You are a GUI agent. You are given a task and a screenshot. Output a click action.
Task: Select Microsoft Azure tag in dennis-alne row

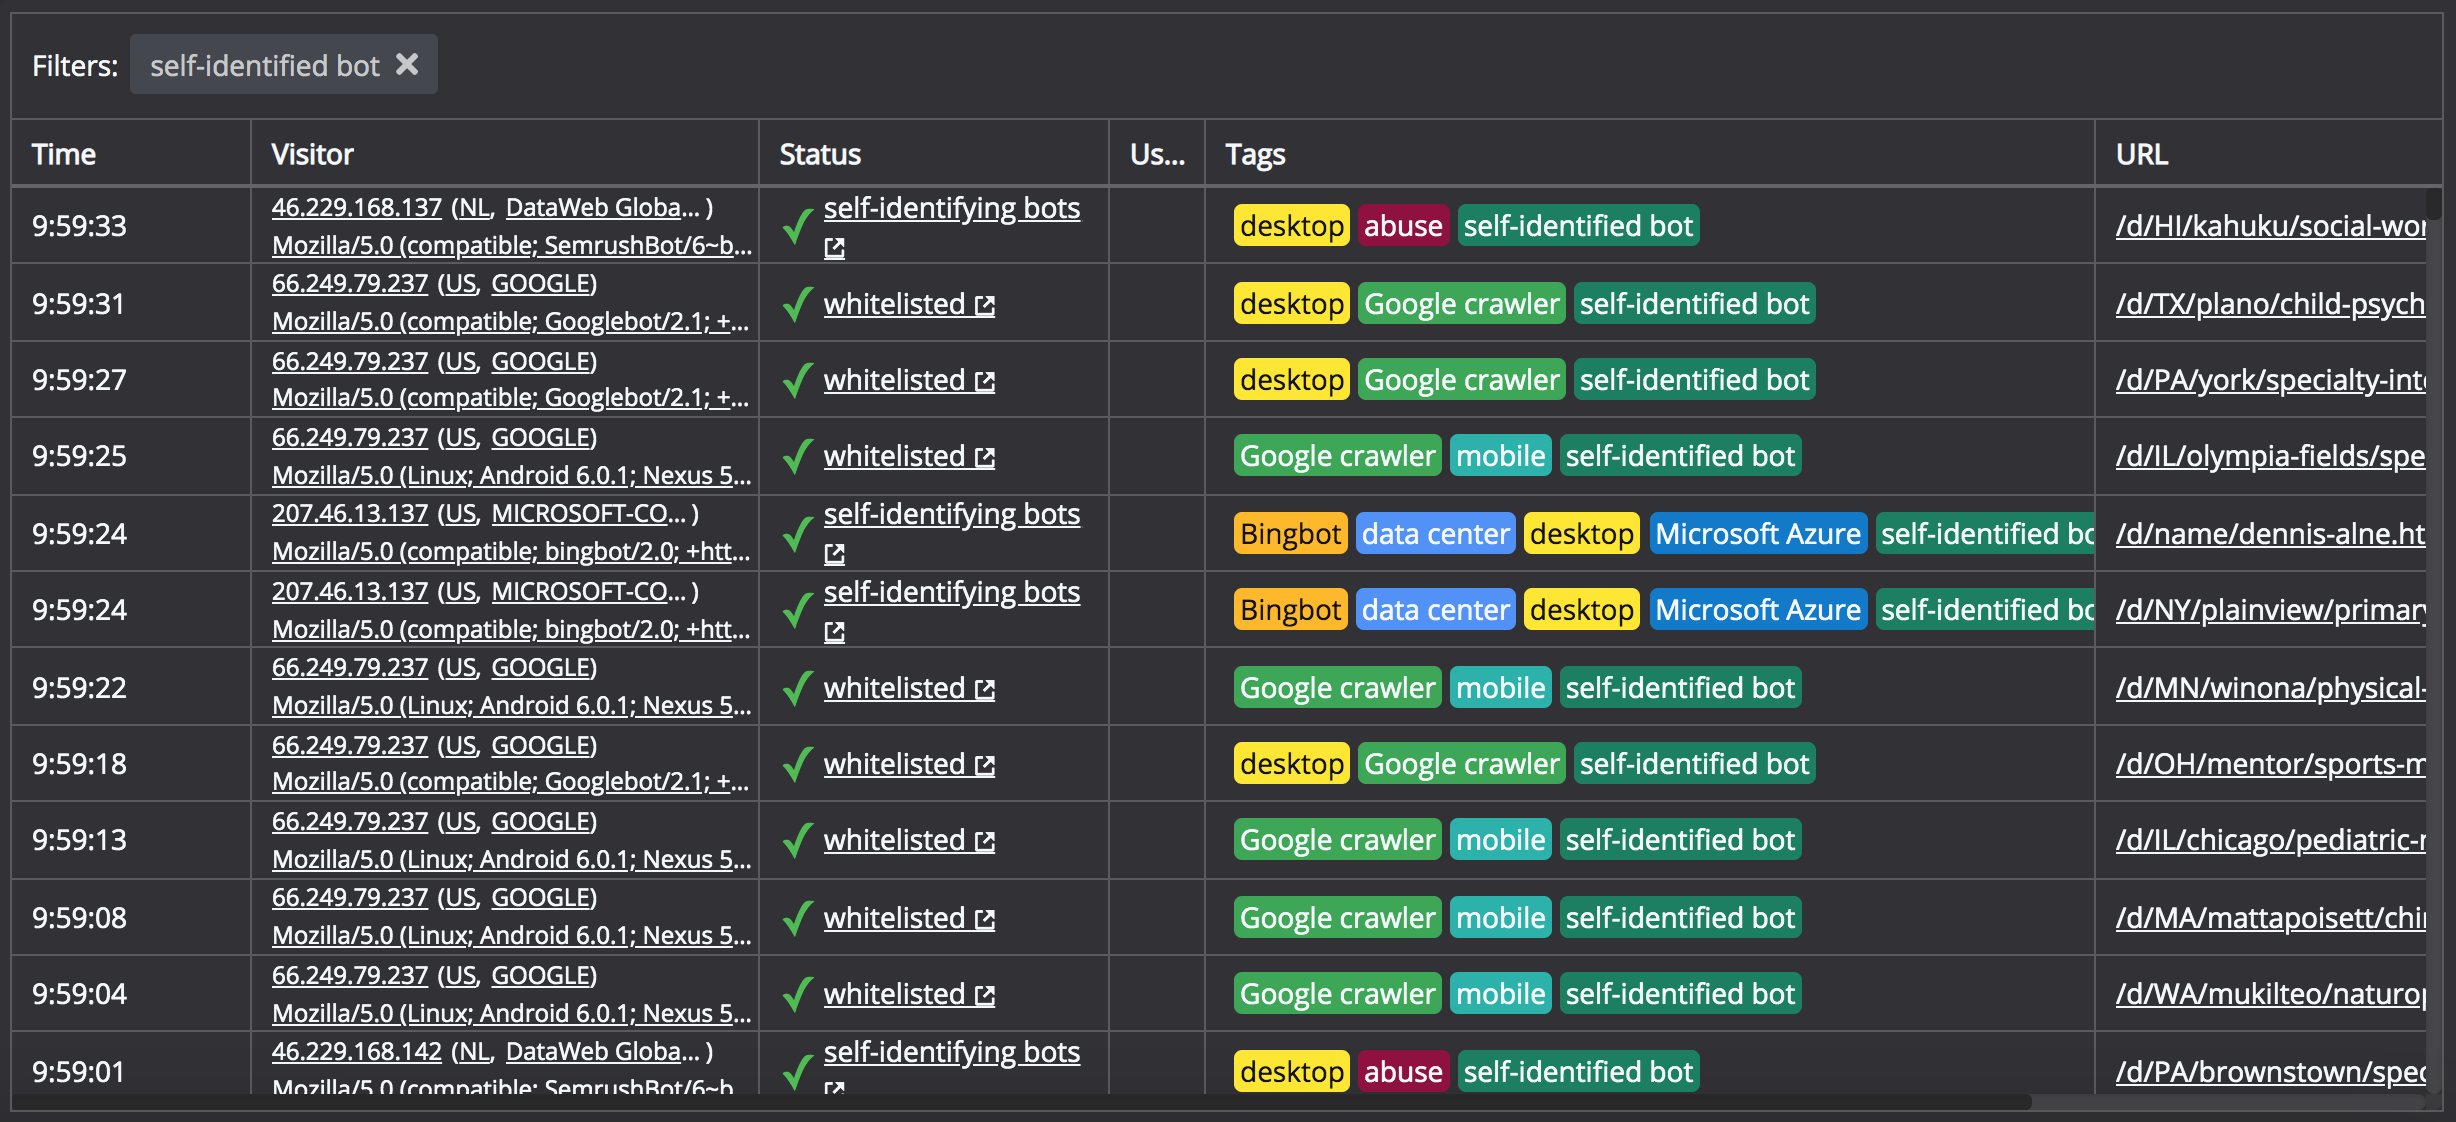(x=1758, y=534)
